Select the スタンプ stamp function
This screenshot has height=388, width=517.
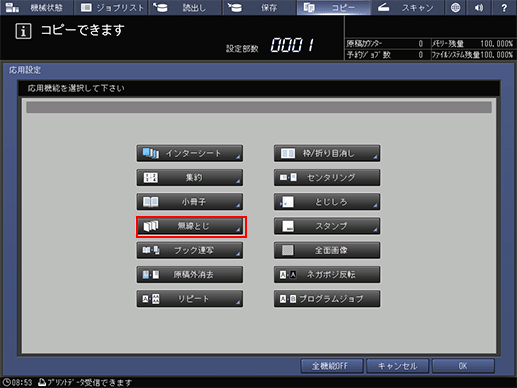click(327, 226)
